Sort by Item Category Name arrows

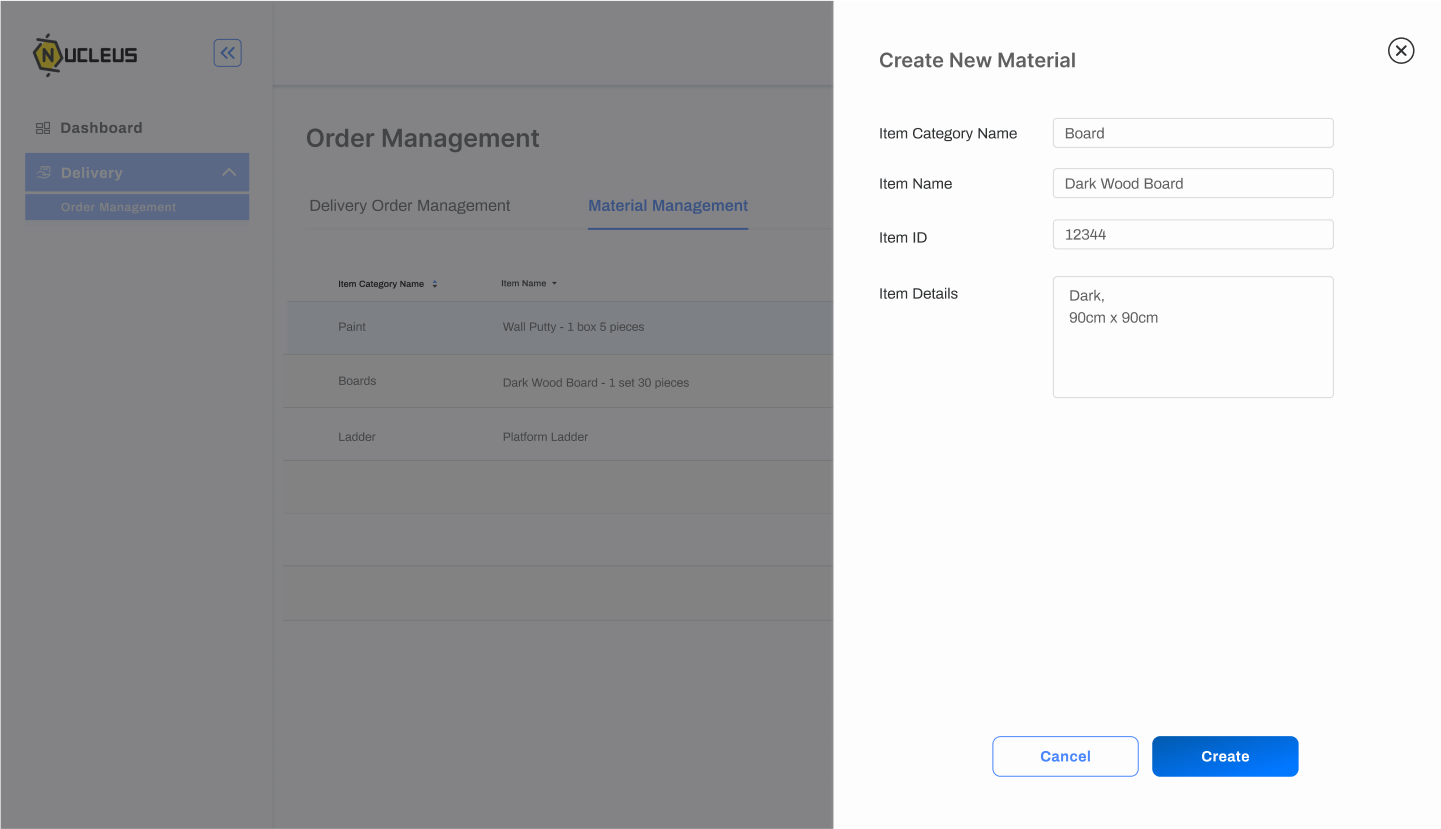pos(435,284)
